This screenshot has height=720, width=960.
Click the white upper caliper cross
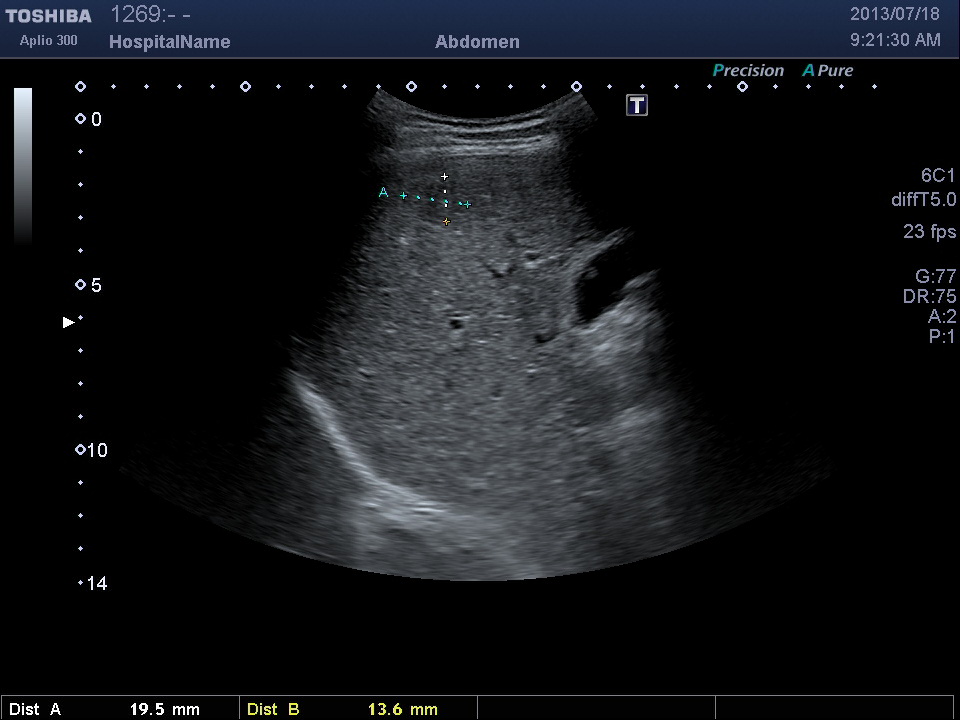click(445, 177)
